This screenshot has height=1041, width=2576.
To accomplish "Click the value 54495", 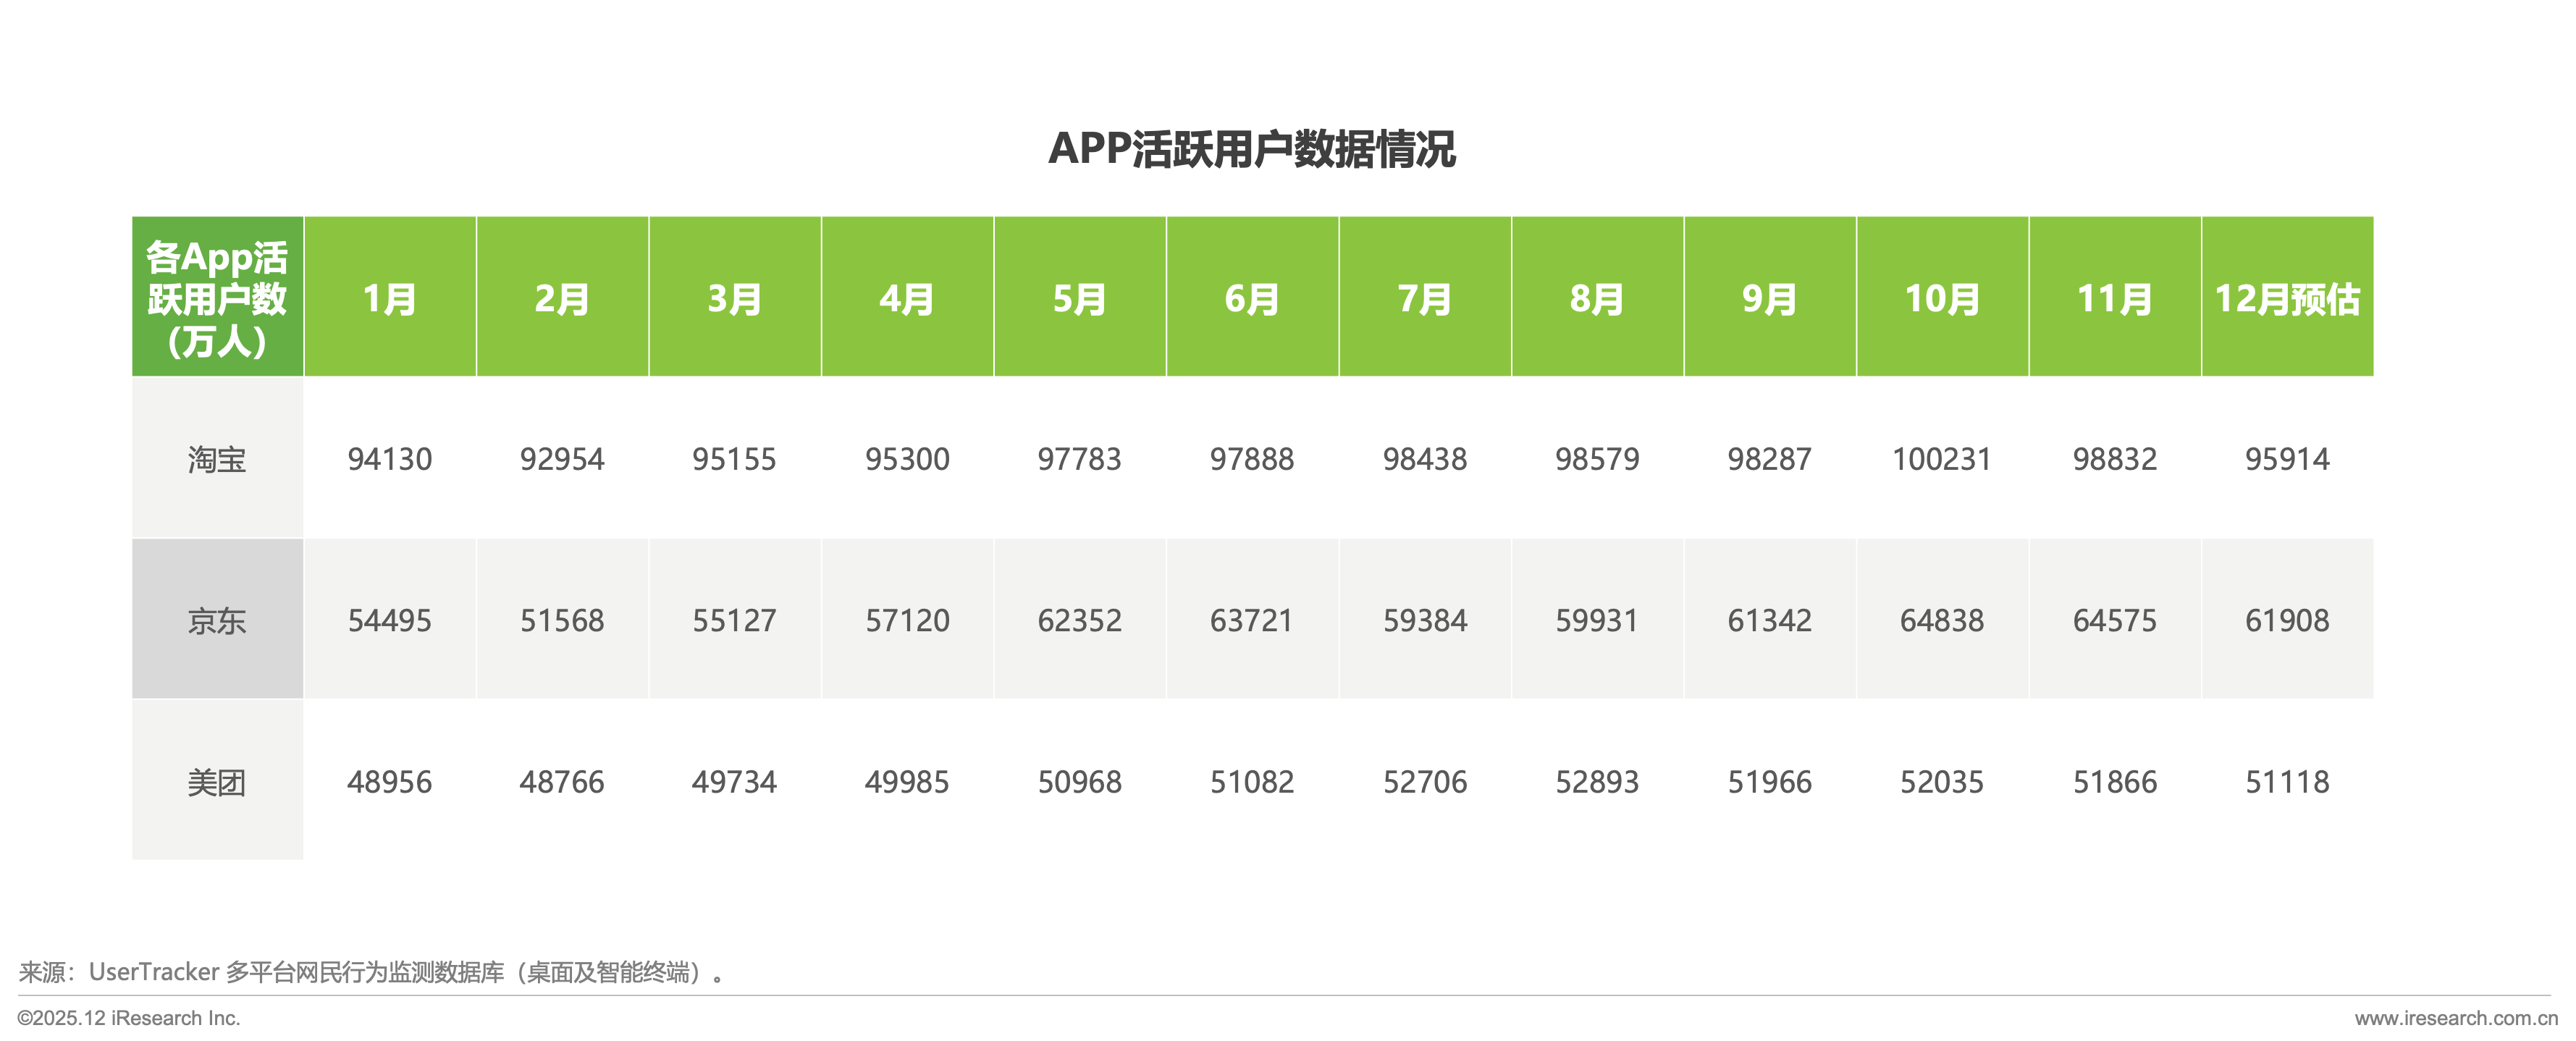I will tap(390, 620).
